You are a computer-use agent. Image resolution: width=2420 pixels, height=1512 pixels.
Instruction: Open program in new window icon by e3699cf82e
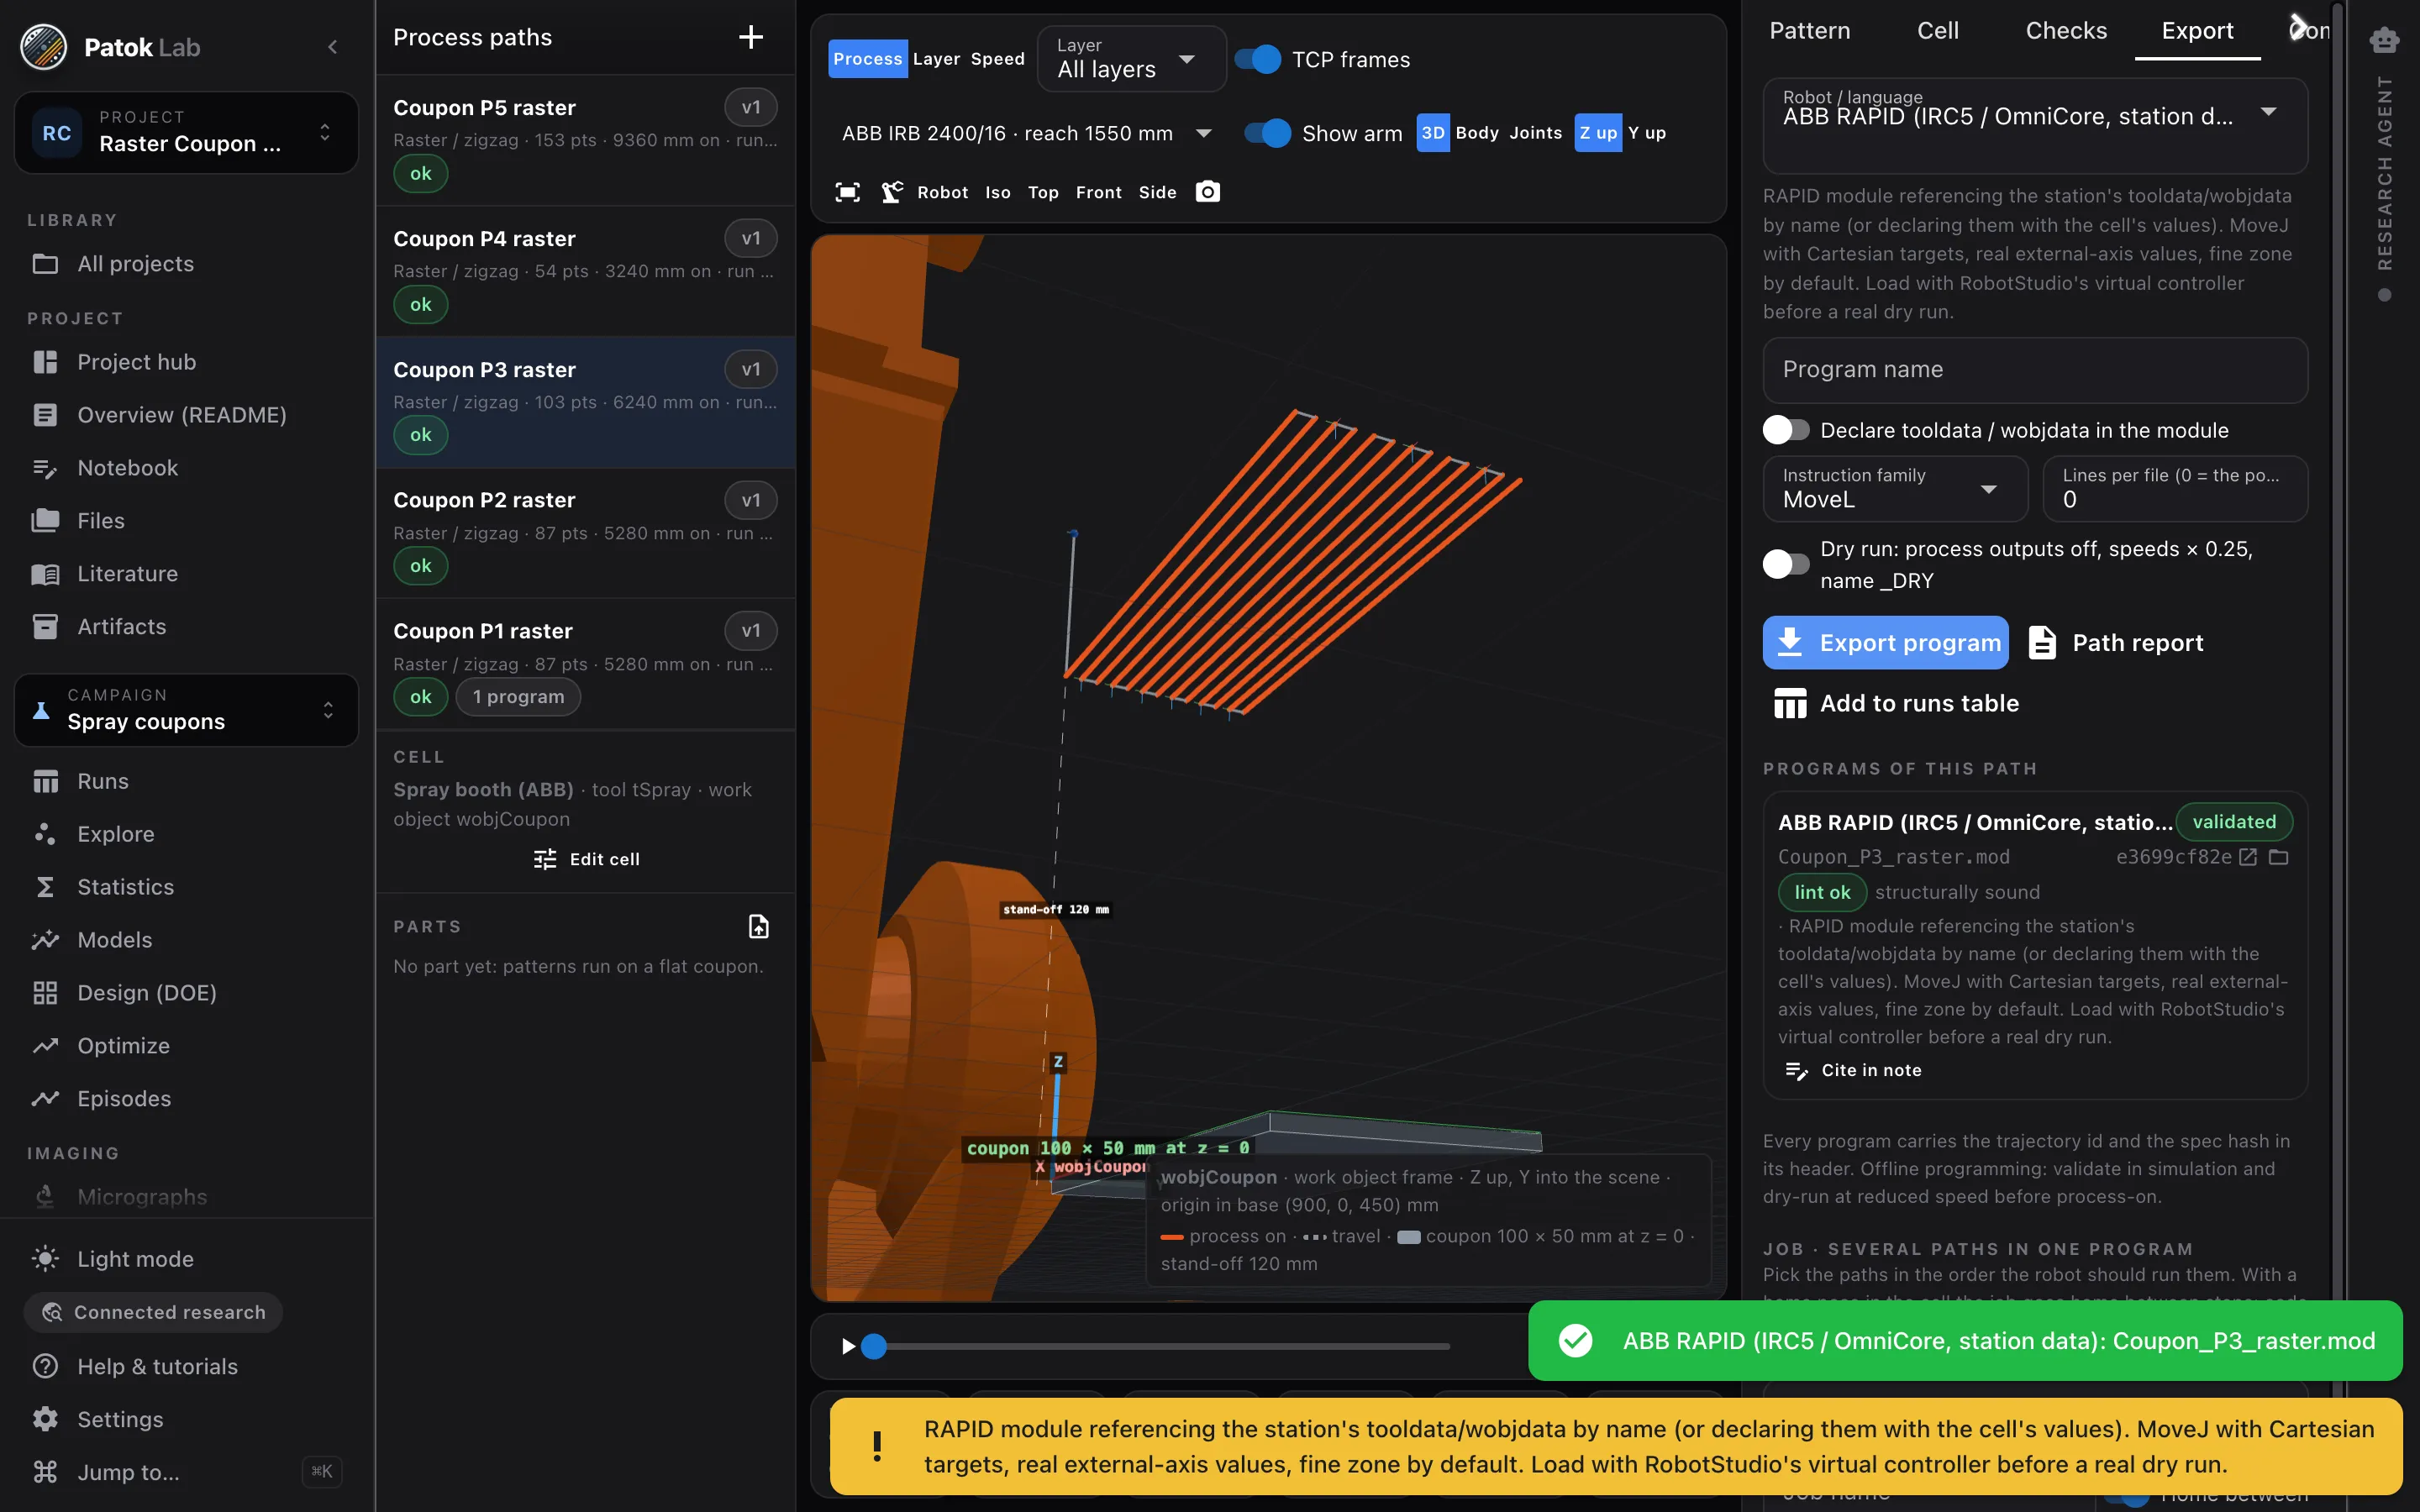2248,857
